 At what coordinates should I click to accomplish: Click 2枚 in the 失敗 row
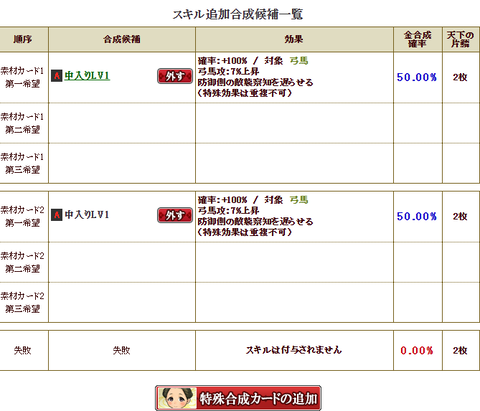pos(460,350)
